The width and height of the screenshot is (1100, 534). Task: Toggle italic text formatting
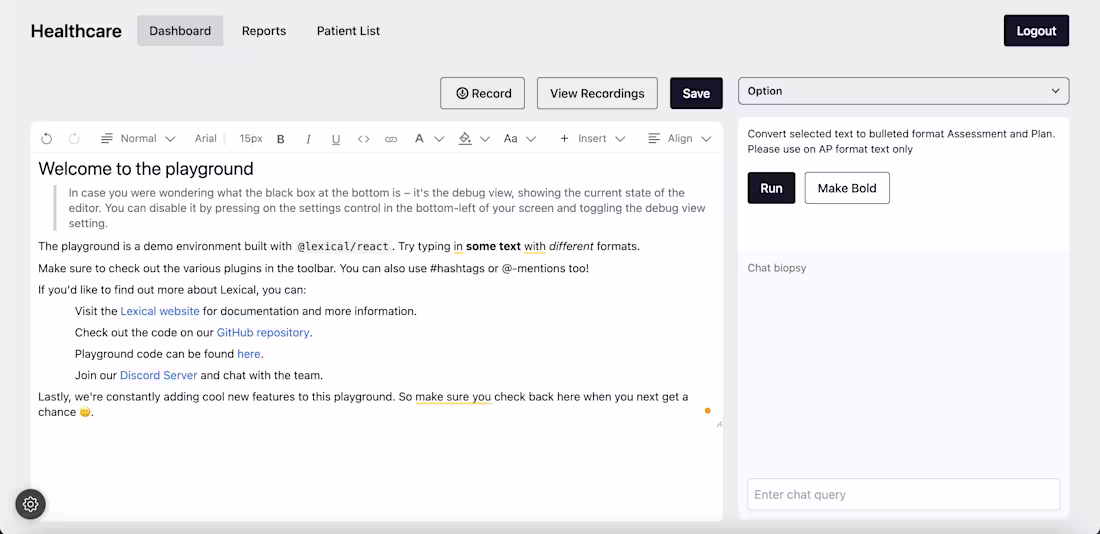[308, 139]
